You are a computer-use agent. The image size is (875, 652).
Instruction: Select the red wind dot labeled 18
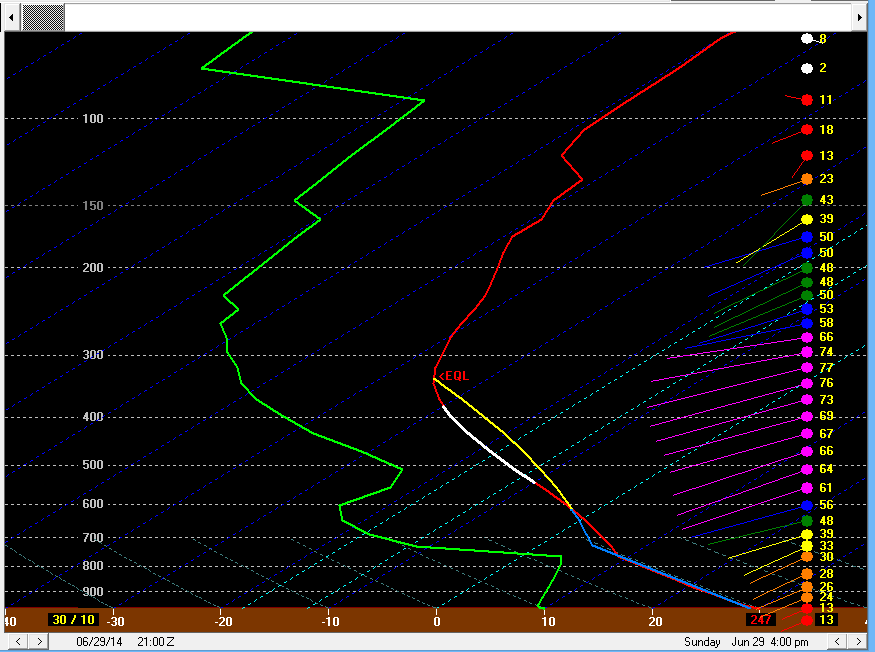807,130
